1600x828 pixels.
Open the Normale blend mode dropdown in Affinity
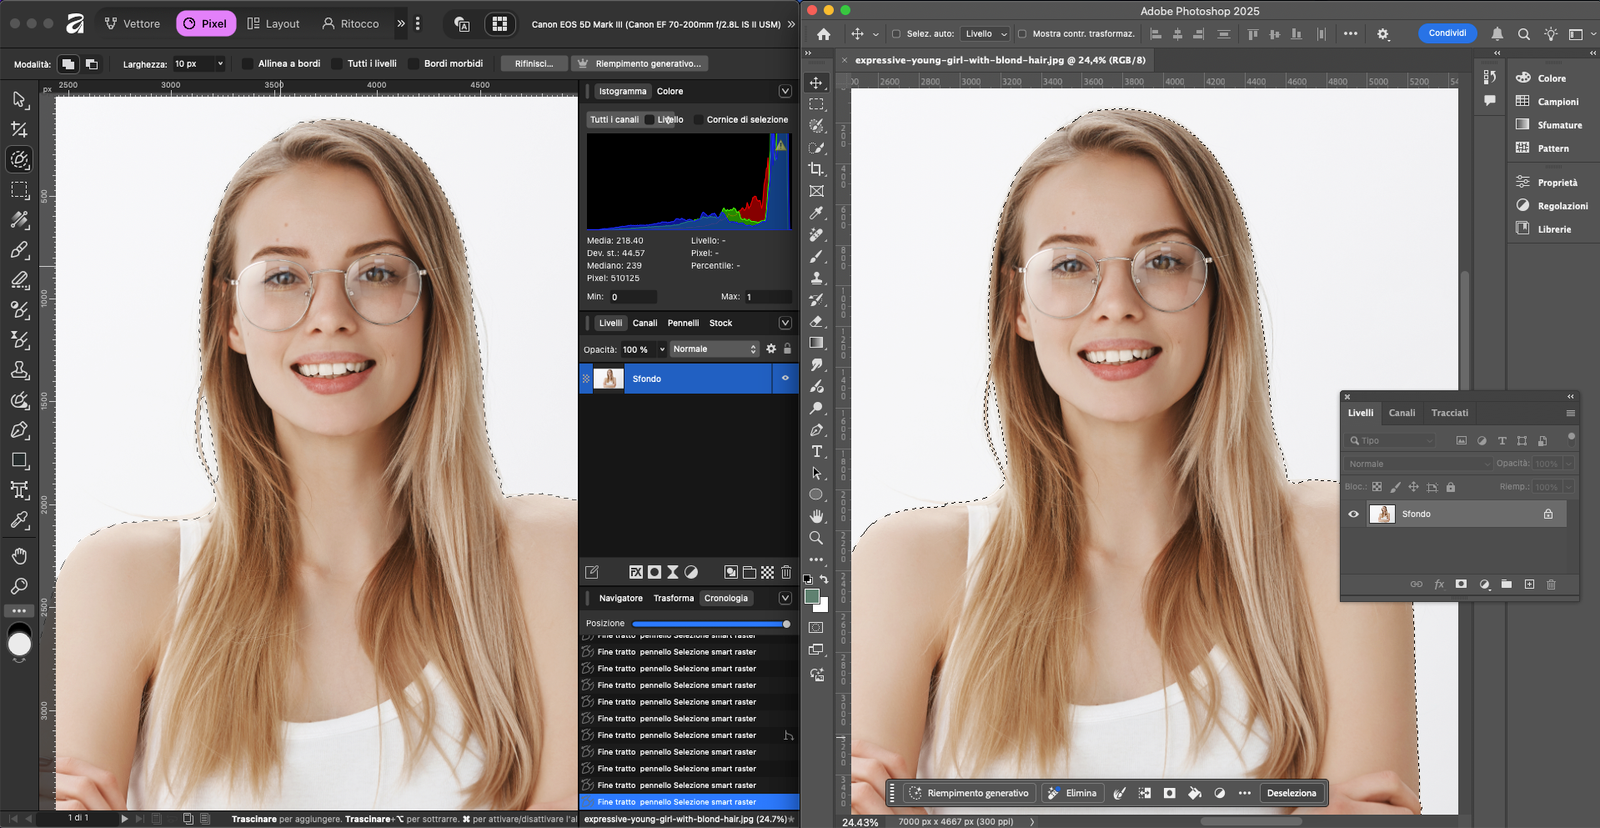714,349
